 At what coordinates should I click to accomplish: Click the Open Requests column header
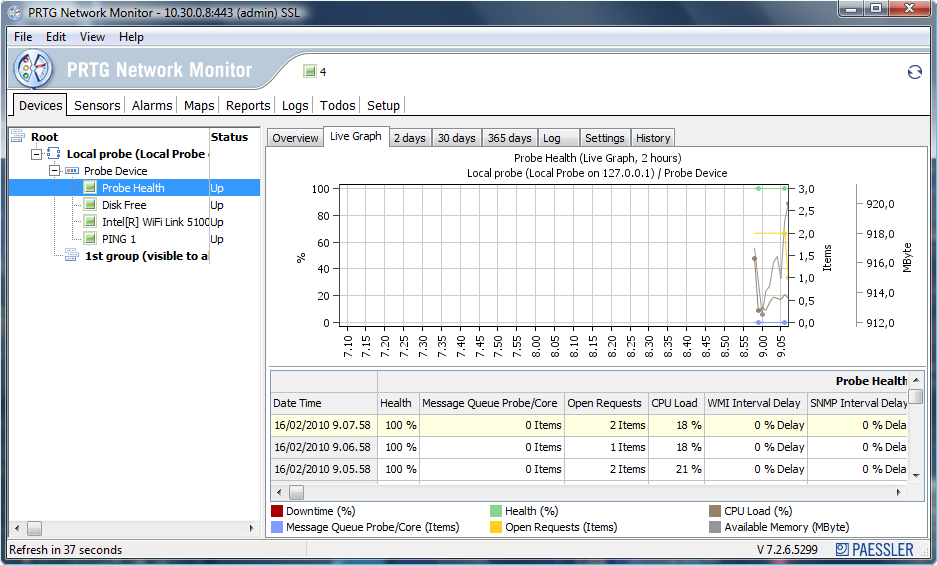pos(606,403)
